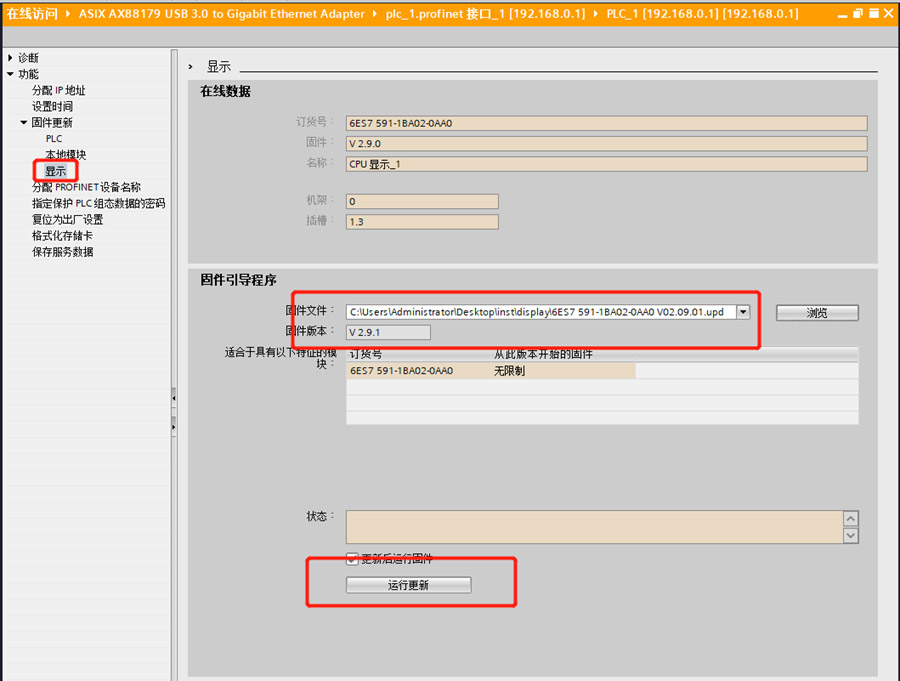This screenshot has height=681, width=900.
Task: Collapse the 功能 tree node arrow
Action: coord(10,74)
